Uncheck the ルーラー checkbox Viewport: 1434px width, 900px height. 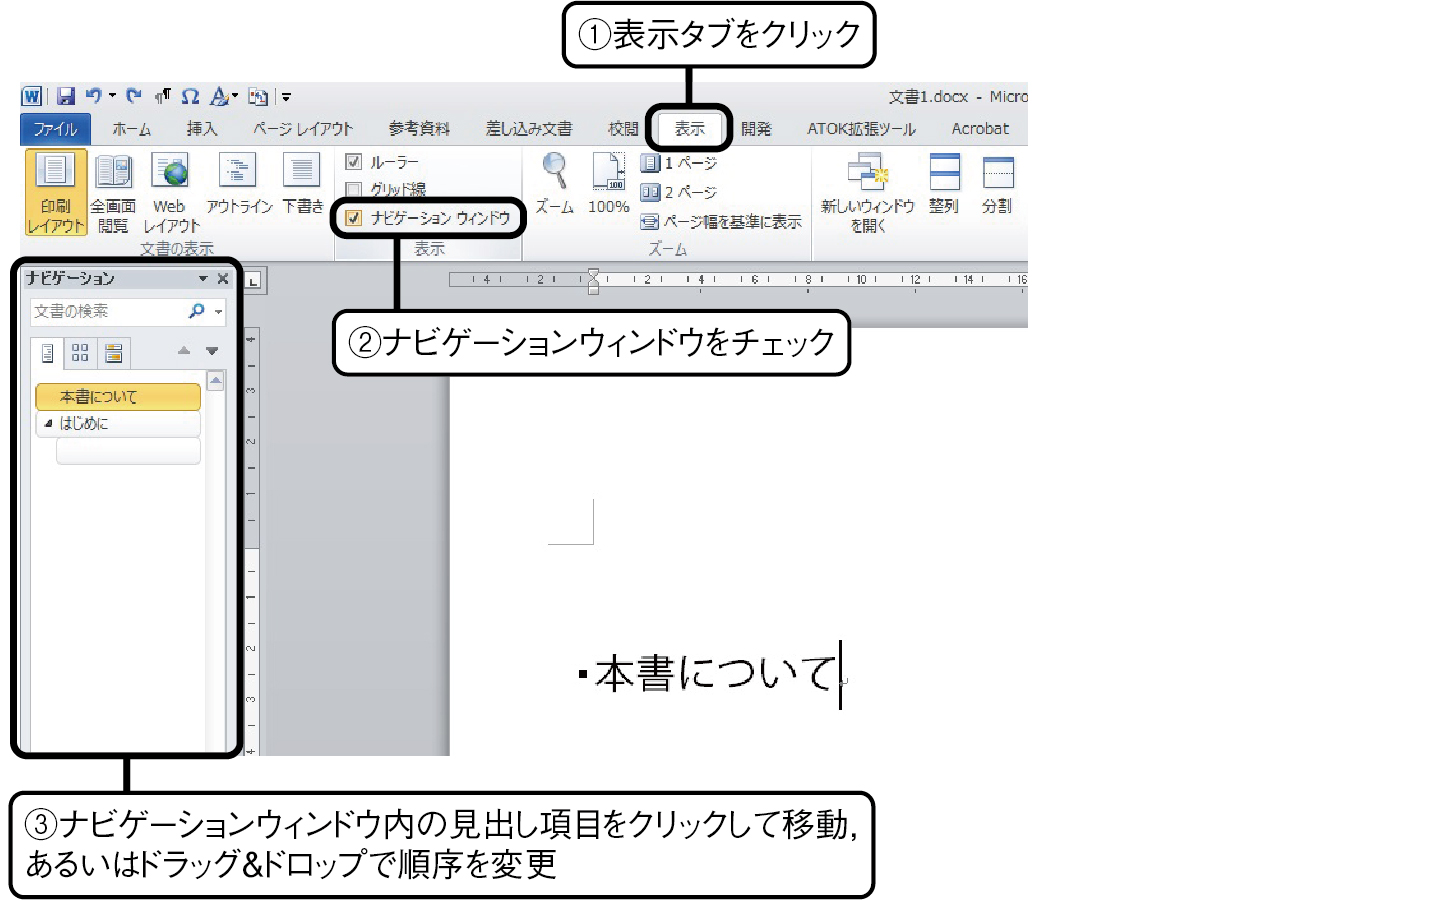[x=353, y=161]
